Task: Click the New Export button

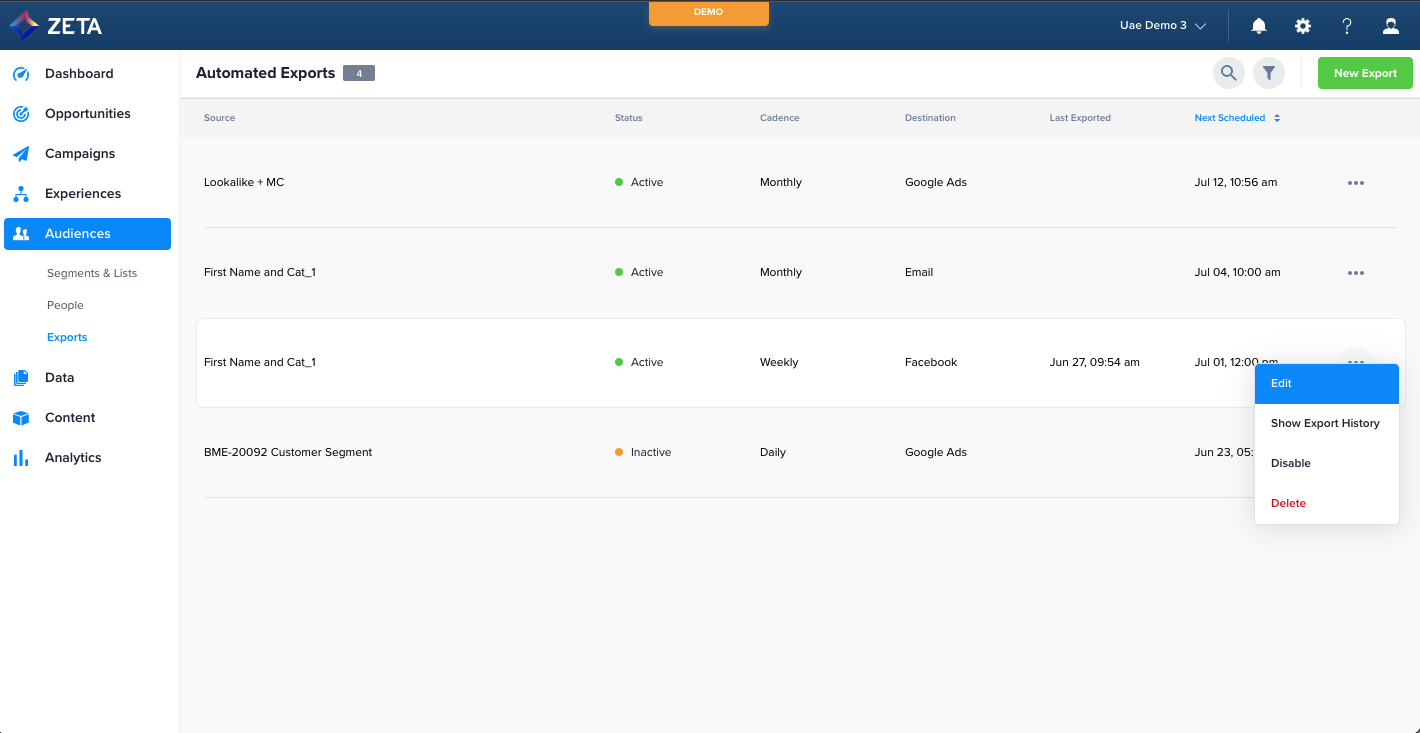Action: click(1365, 73)
